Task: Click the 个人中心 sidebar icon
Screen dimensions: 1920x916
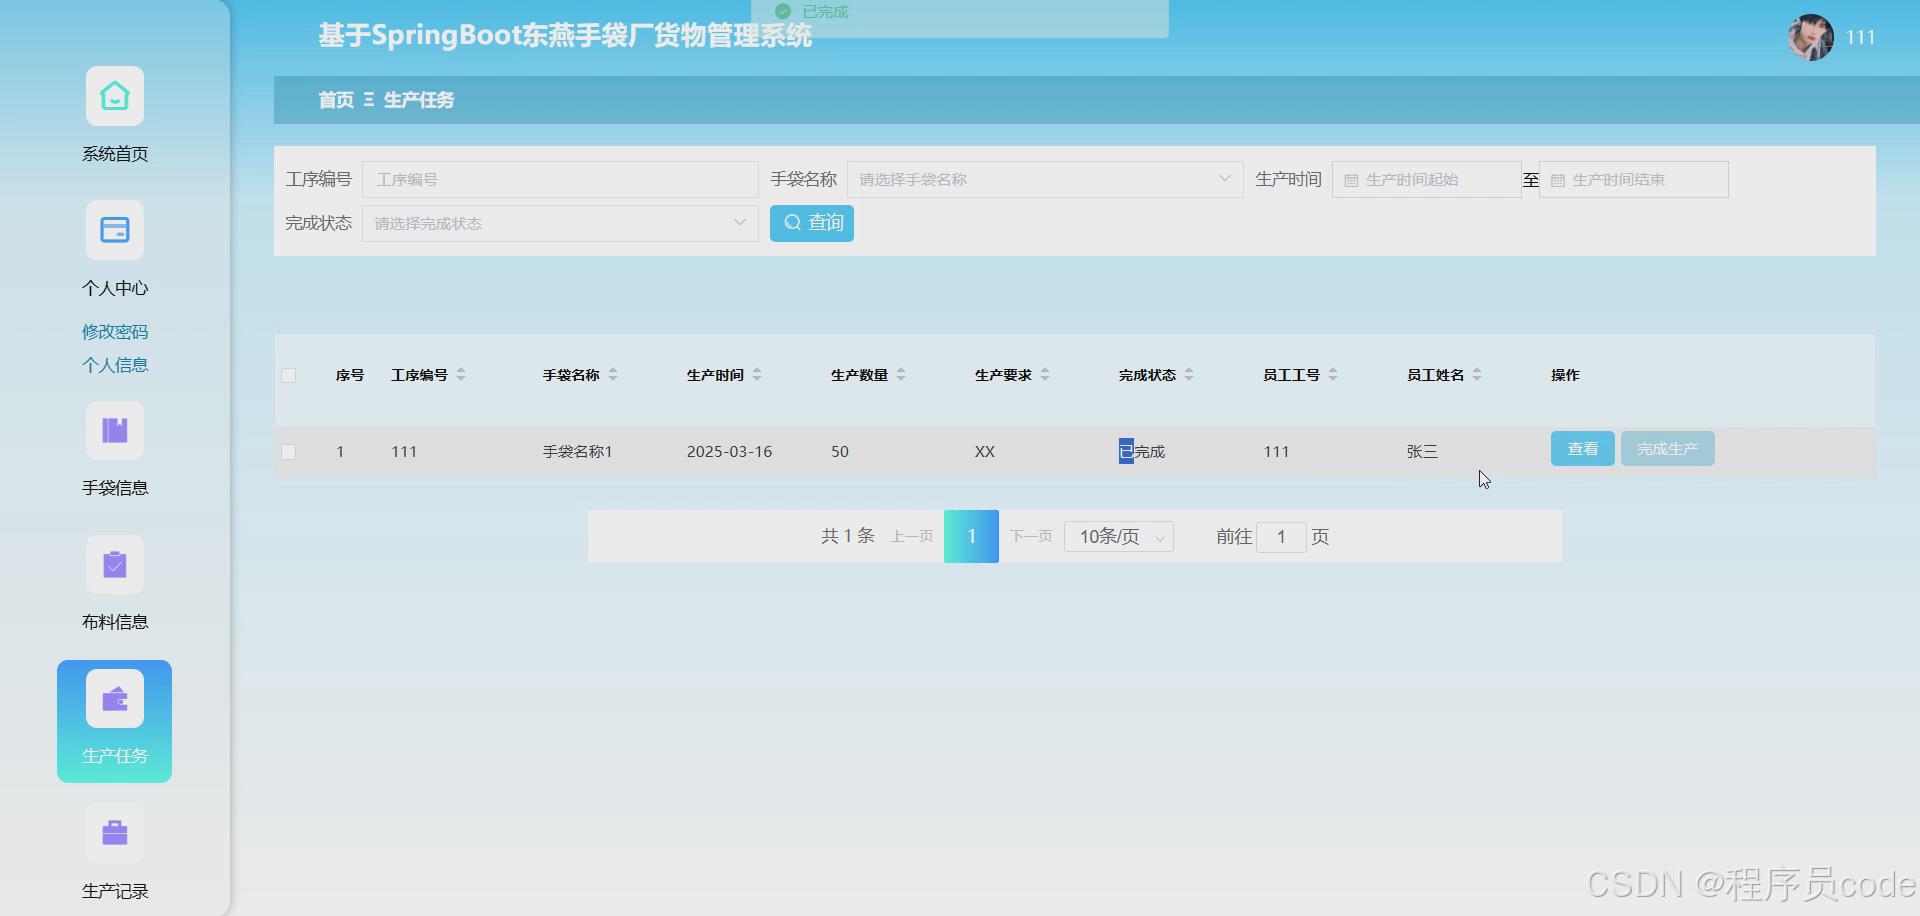Action: 114,229
